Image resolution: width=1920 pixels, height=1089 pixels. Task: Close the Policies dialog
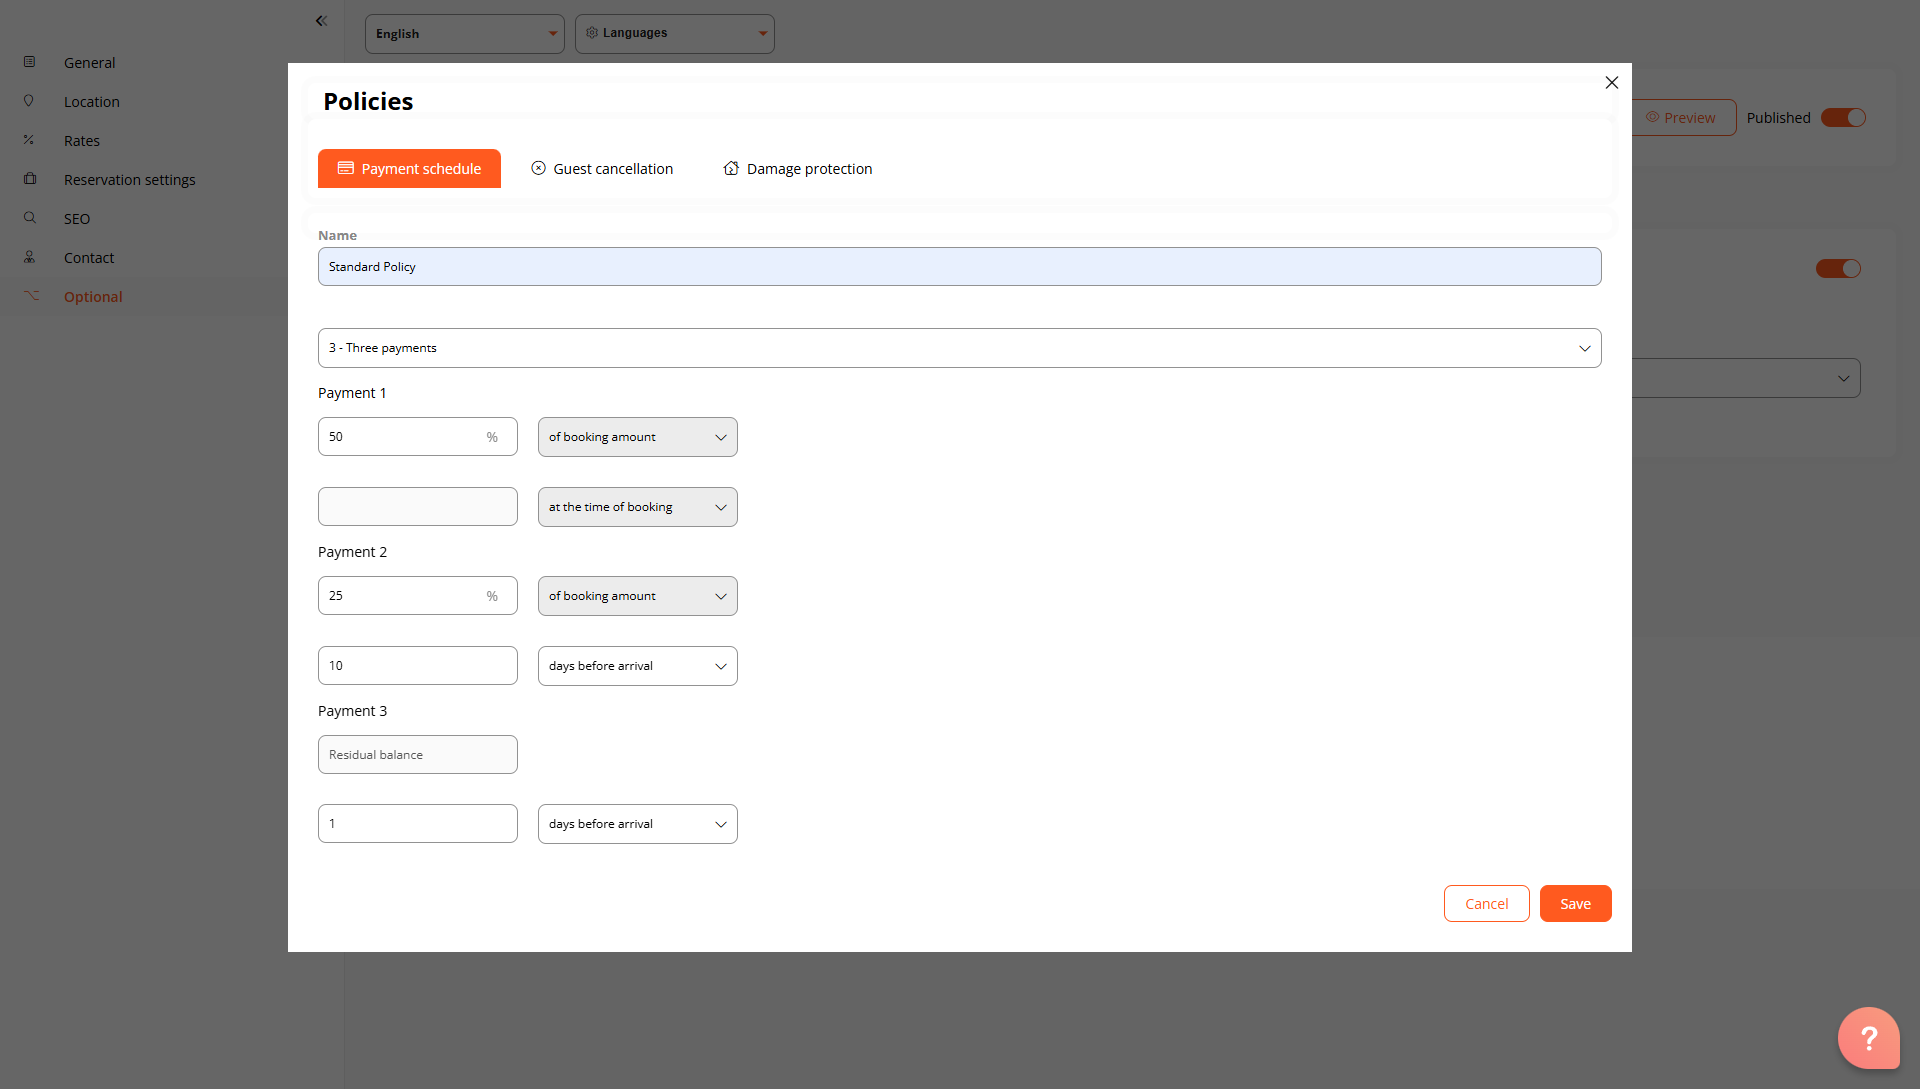point(1612,83)
